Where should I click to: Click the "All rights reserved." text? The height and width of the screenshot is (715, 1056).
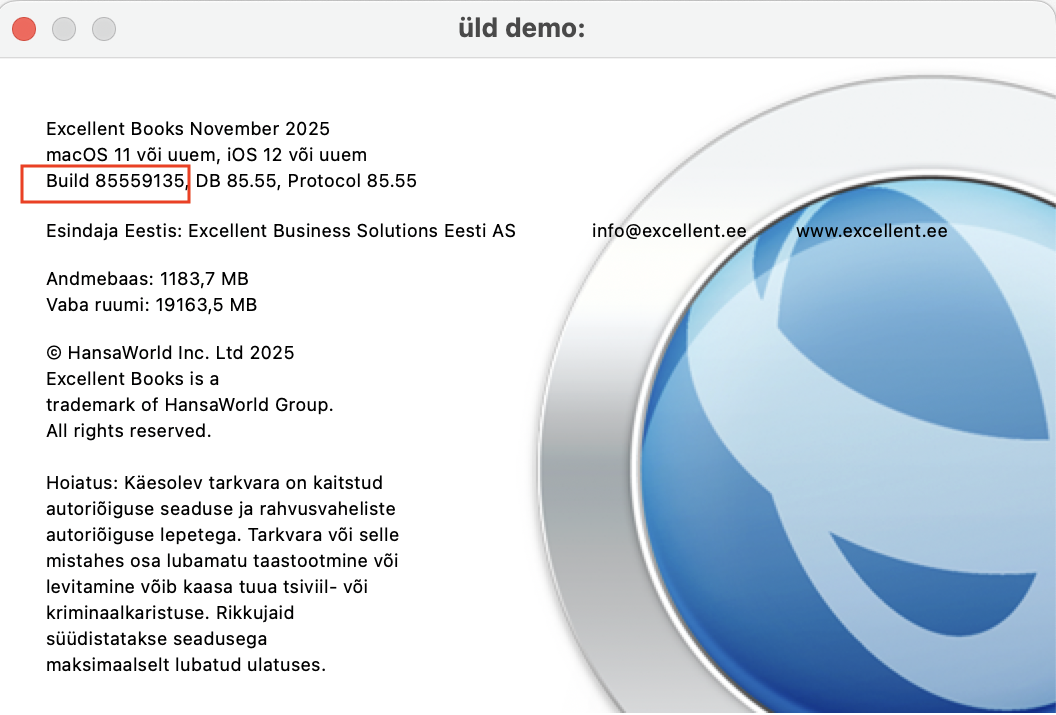pos(128,431)
